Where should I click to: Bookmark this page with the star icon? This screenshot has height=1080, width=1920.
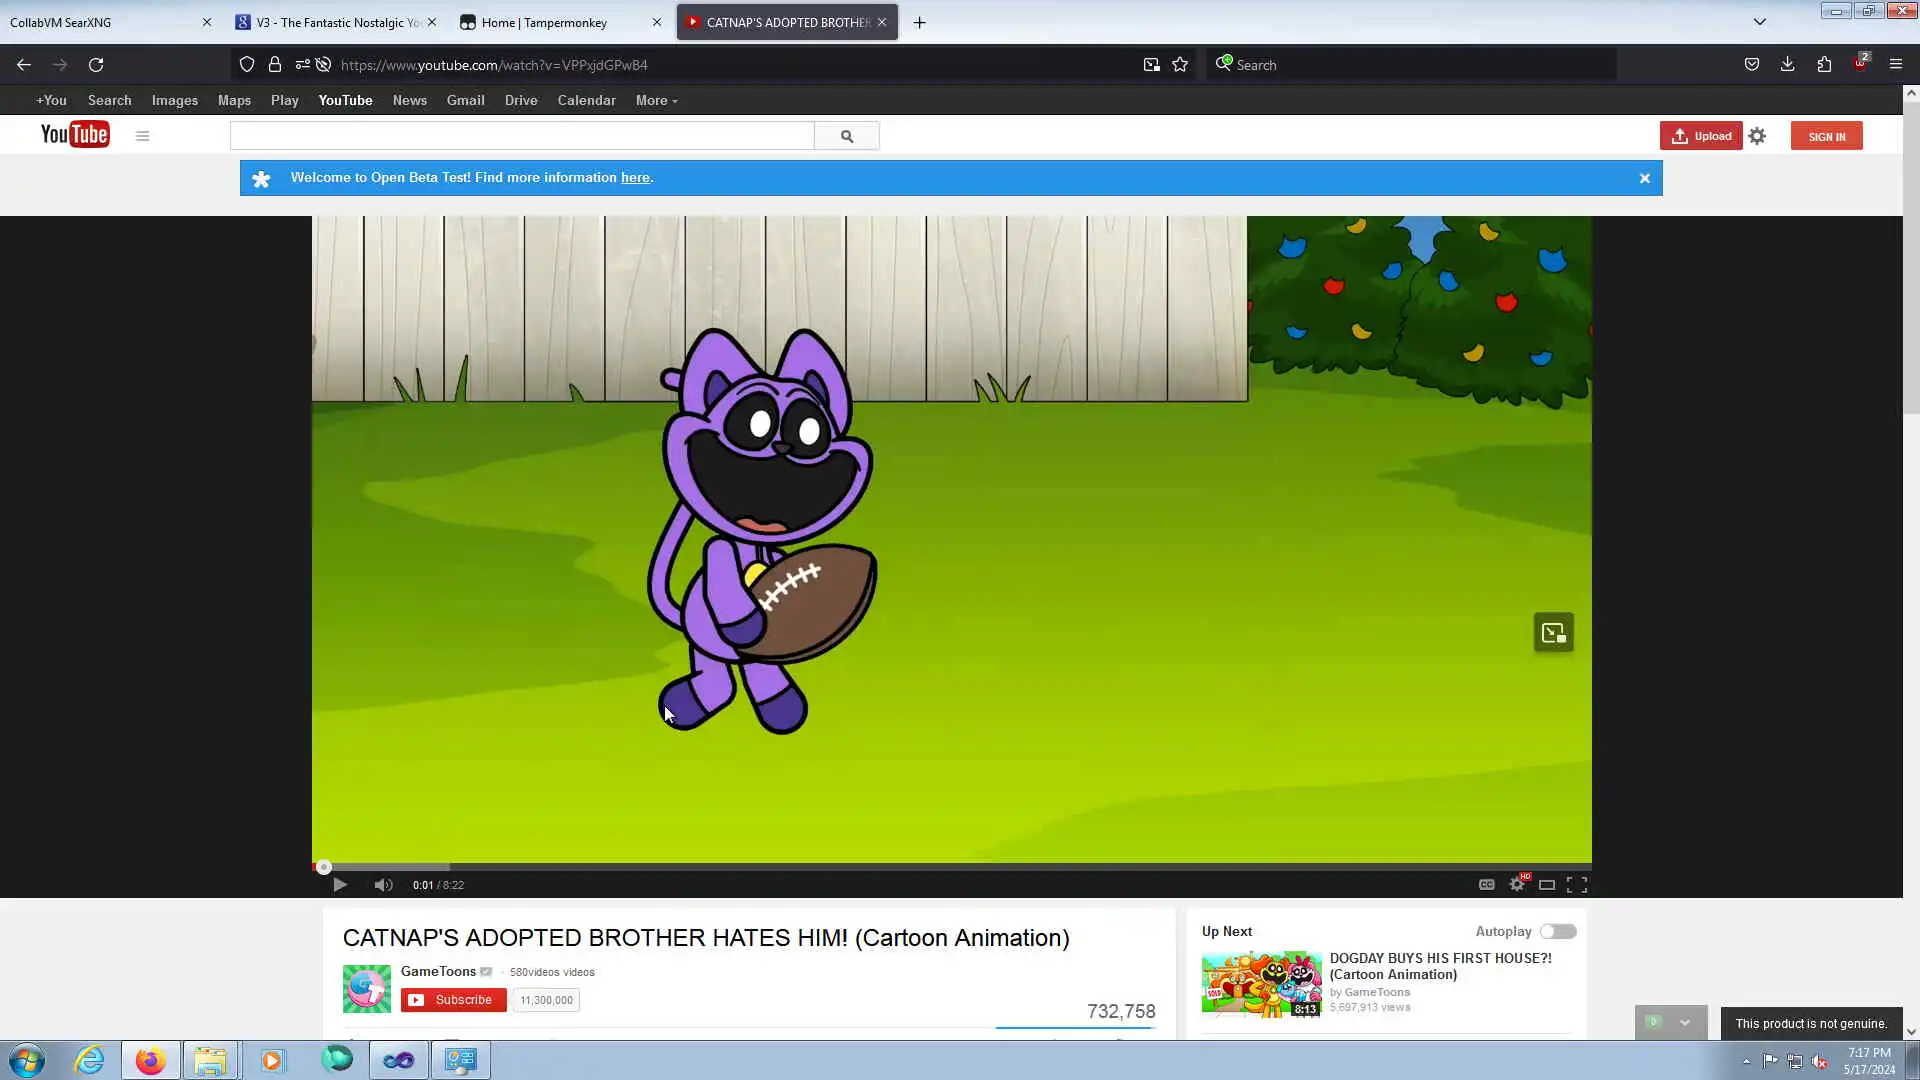1180,65
